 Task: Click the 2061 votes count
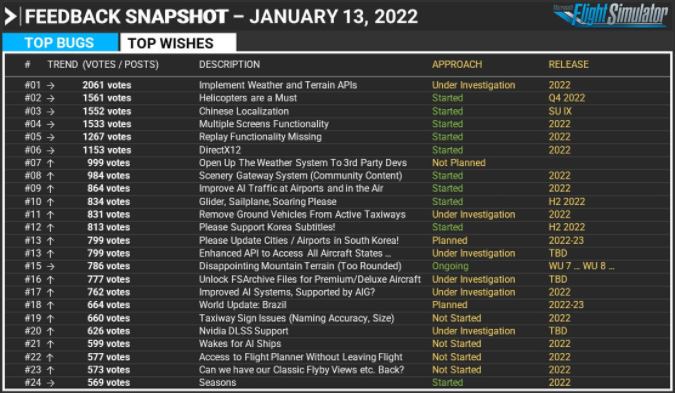pos(107,85)
